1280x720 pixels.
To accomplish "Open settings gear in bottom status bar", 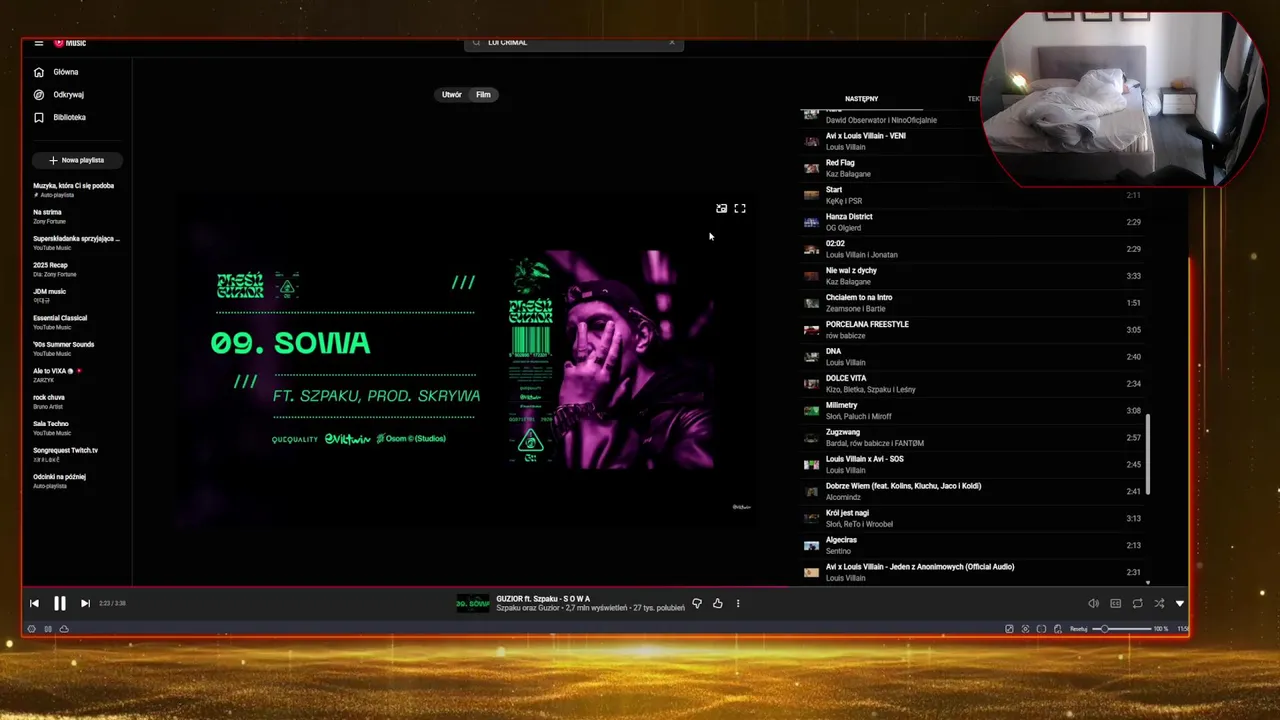I will pos(31,629).
